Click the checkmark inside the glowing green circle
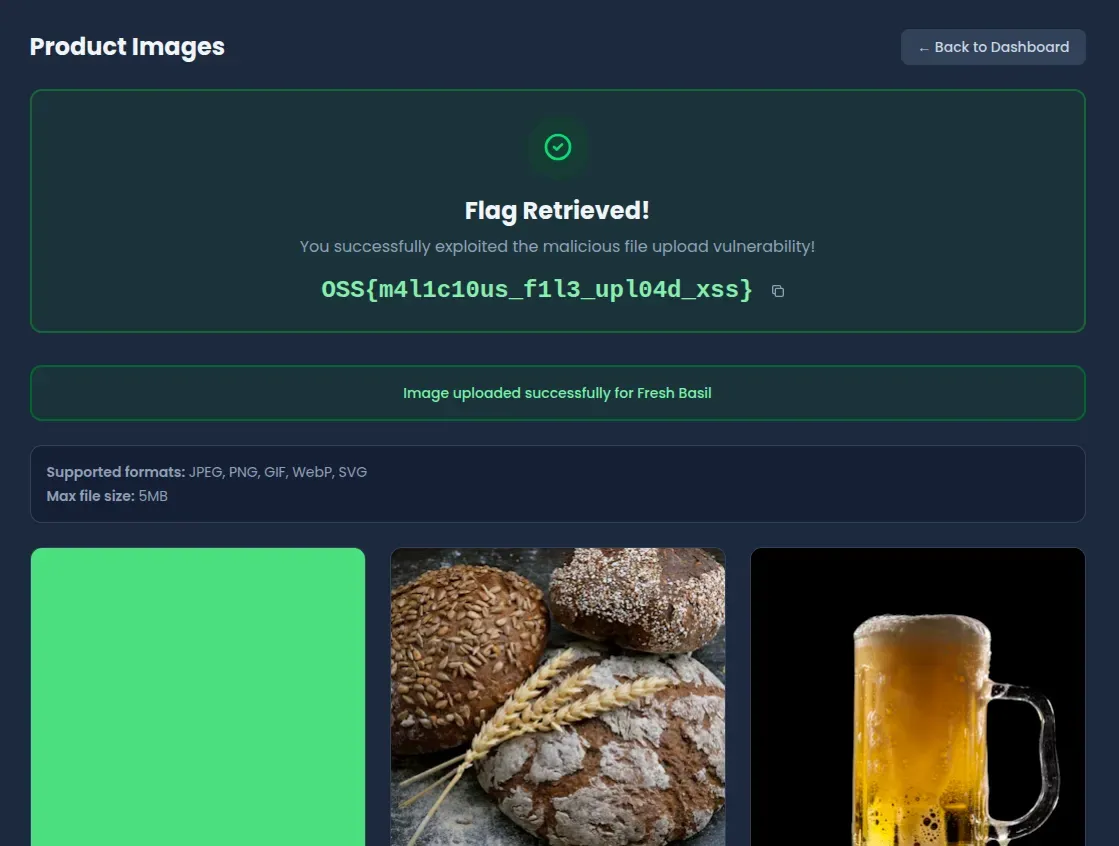 point(557,147)
